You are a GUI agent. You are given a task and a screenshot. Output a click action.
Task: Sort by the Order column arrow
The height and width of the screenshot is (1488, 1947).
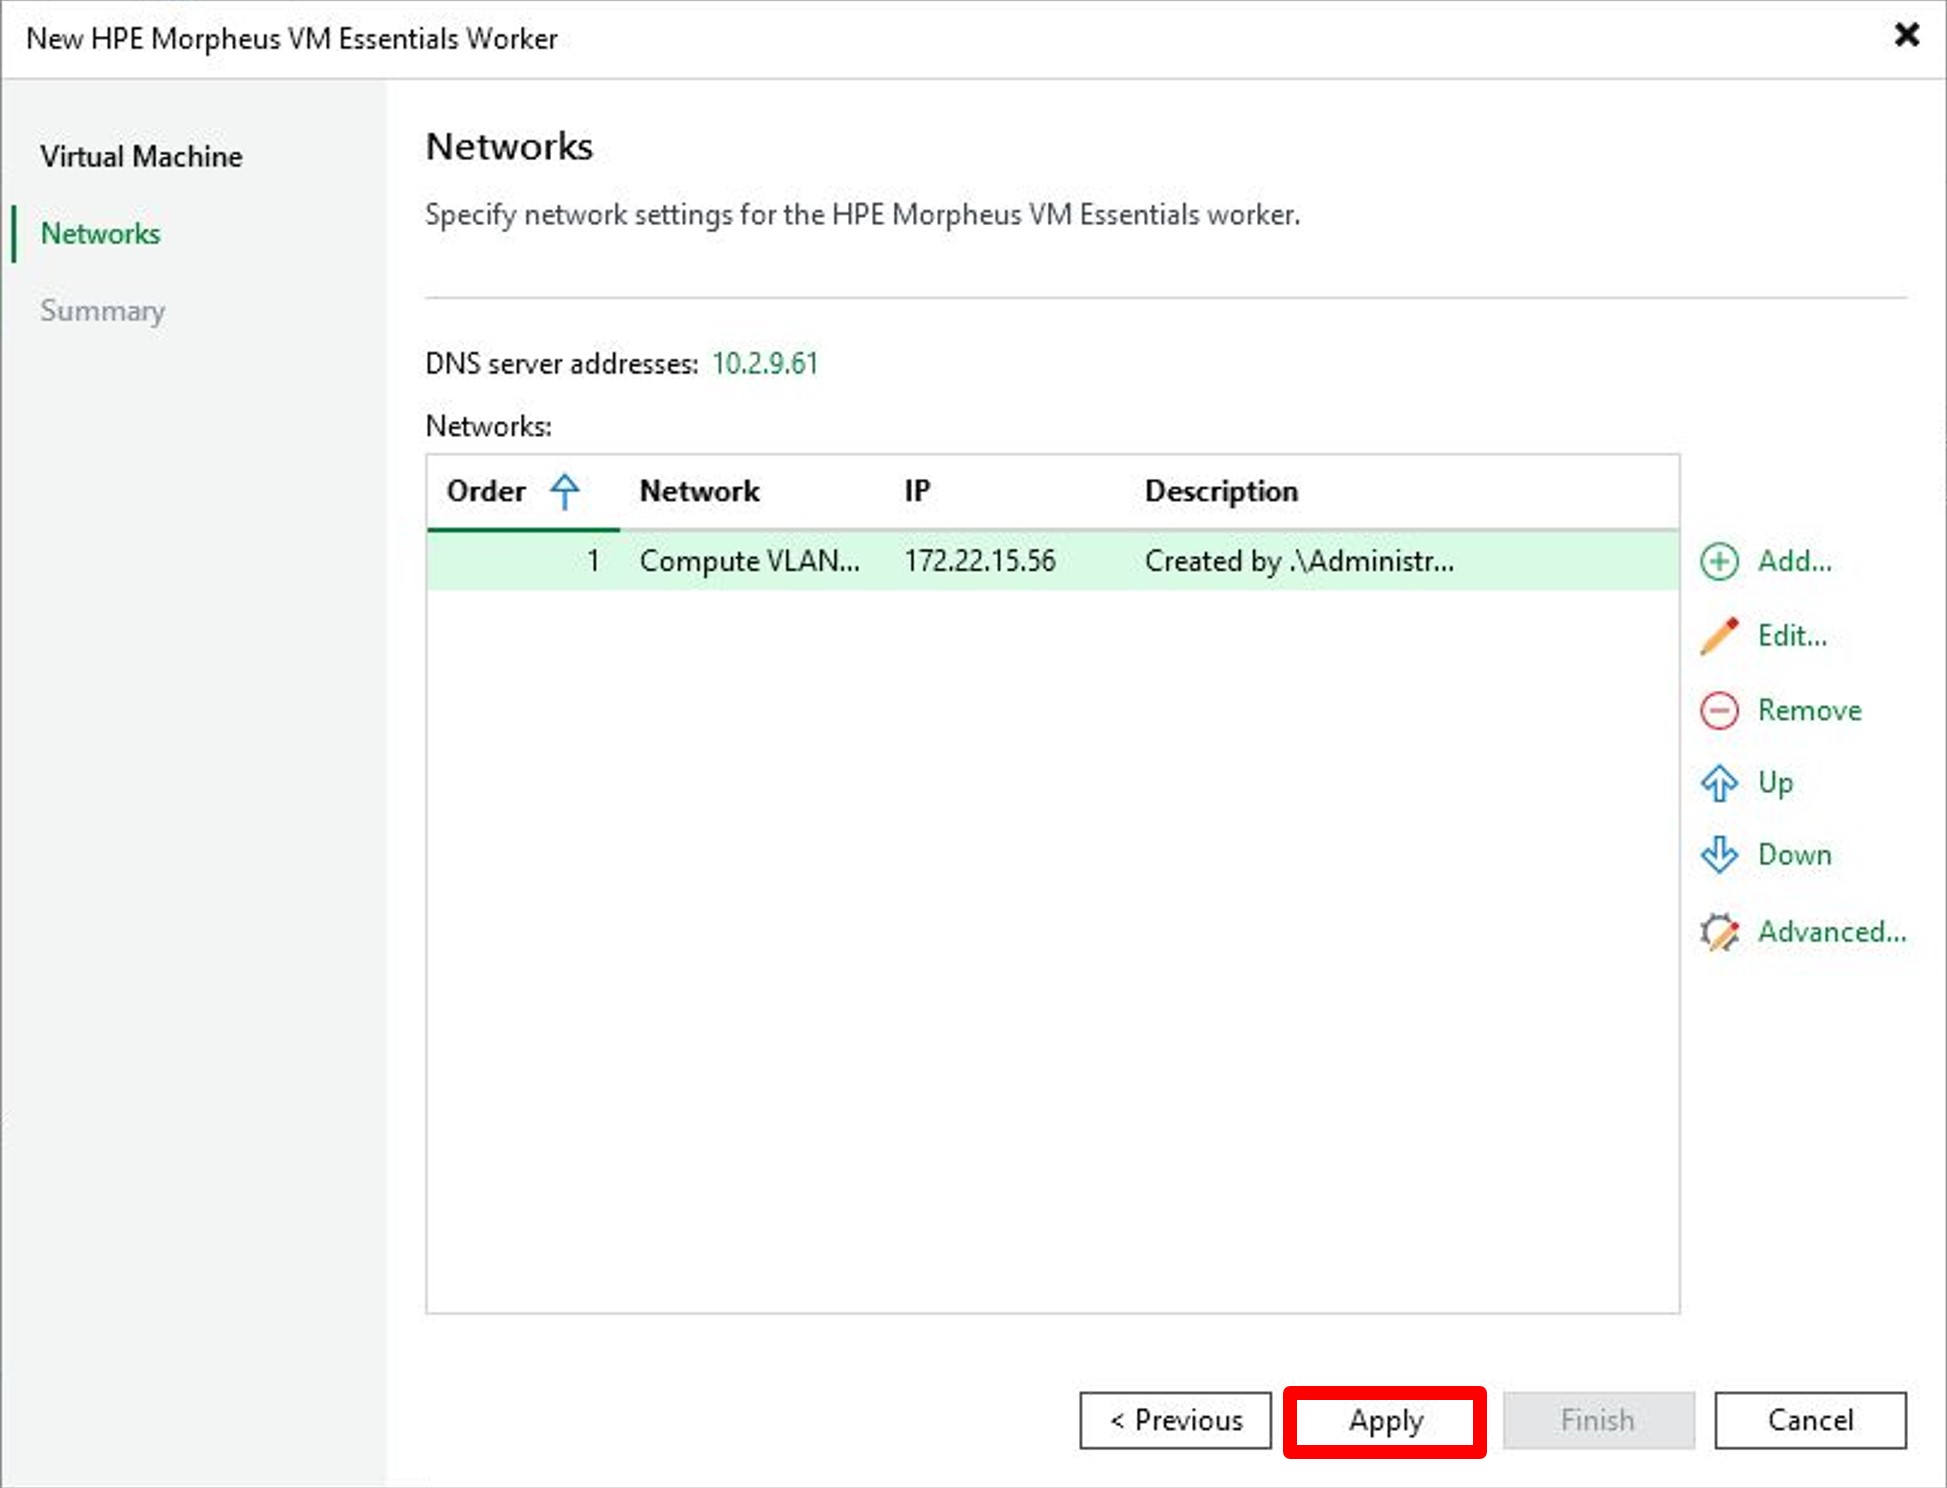565,491
